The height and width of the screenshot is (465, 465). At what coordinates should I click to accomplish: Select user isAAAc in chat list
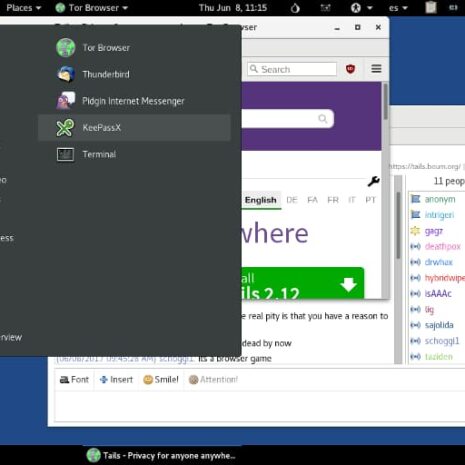pyautogui.click(x=438, y=293)
